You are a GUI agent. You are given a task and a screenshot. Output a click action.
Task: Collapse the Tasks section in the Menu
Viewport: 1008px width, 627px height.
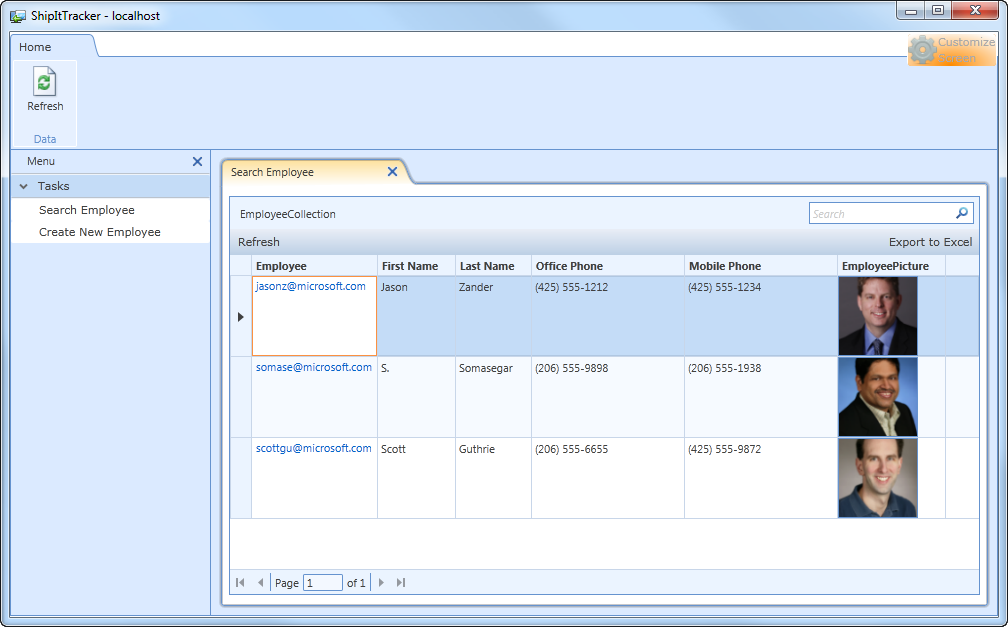point(23,186)
